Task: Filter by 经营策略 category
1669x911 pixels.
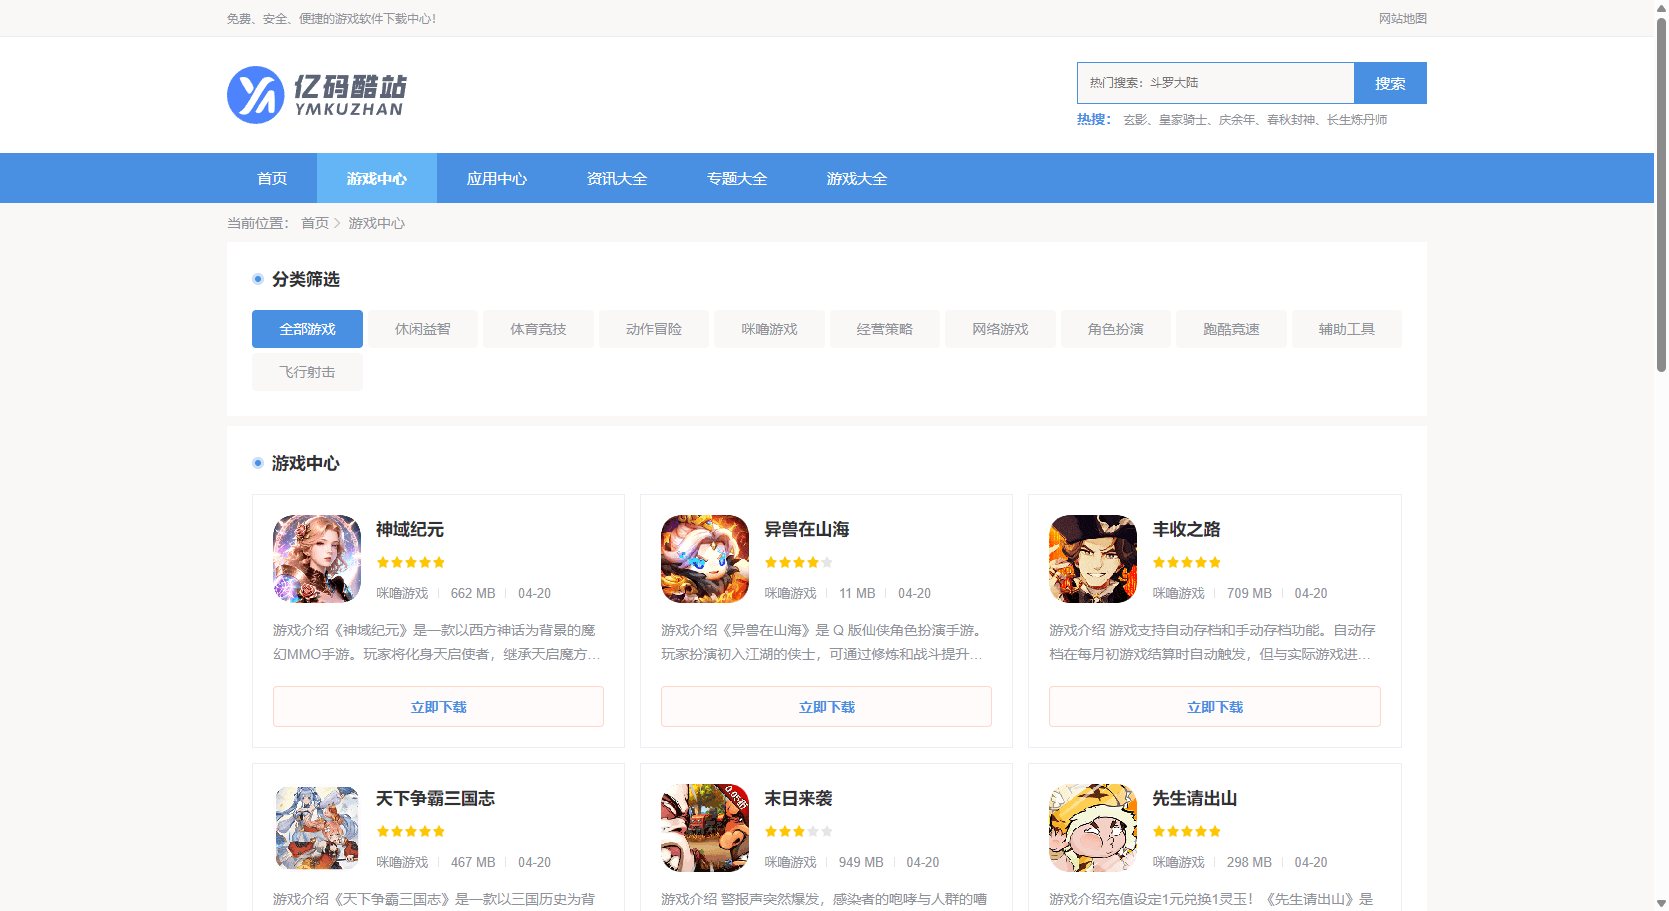Action: coord(885,329)
